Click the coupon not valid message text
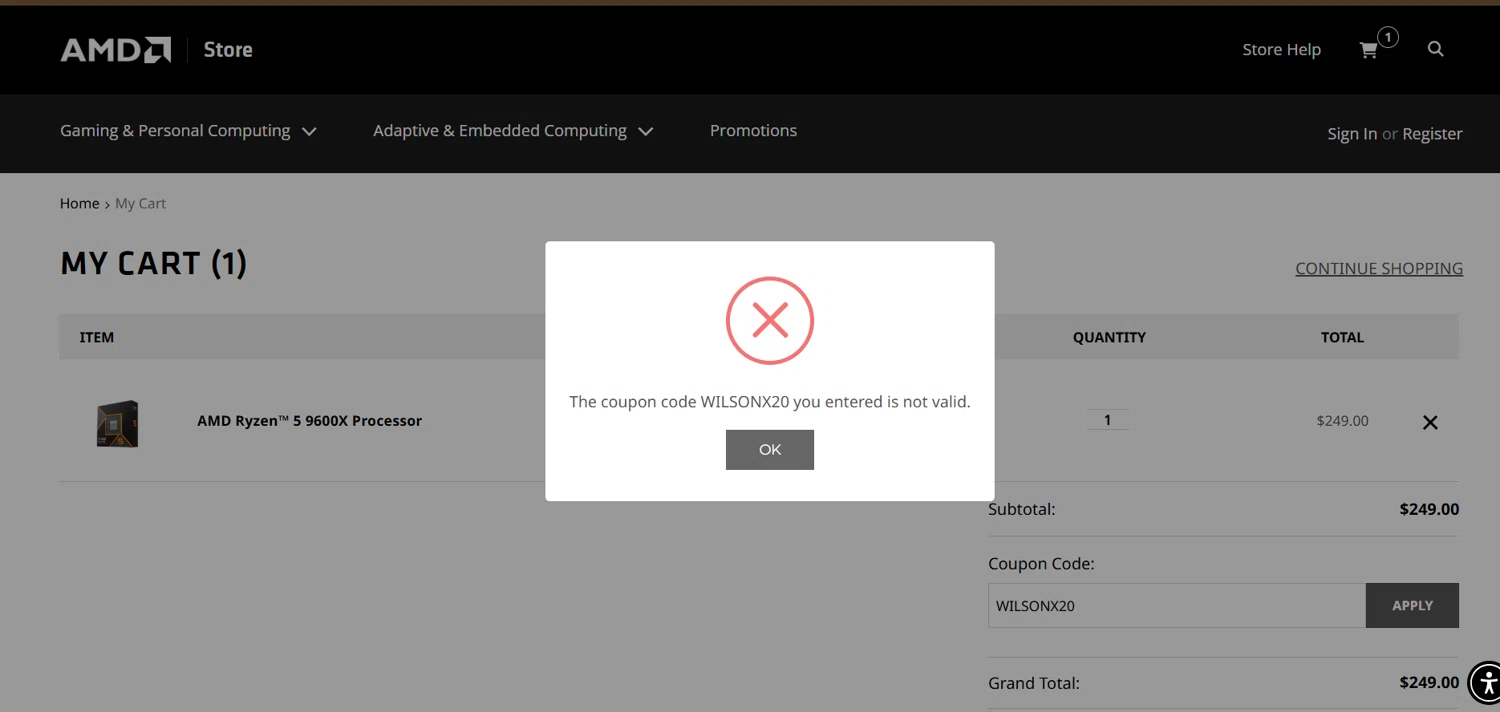1500x712 pixels. tap(770, 402)
